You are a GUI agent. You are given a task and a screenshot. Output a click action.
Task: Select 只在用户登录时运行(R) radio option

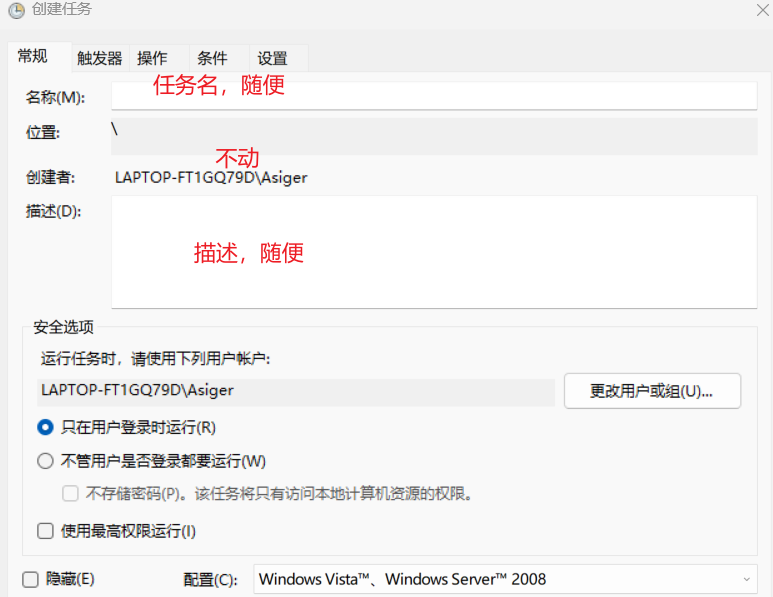[45, 427]
